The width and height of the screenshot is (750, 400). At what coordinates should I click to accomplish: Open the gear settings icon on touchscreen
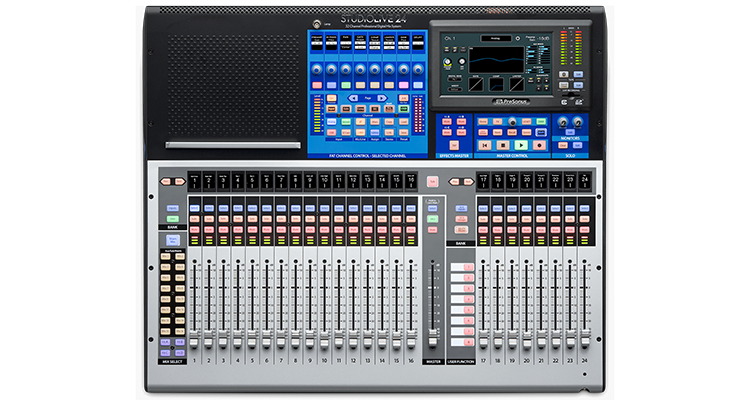pos(517,38)
